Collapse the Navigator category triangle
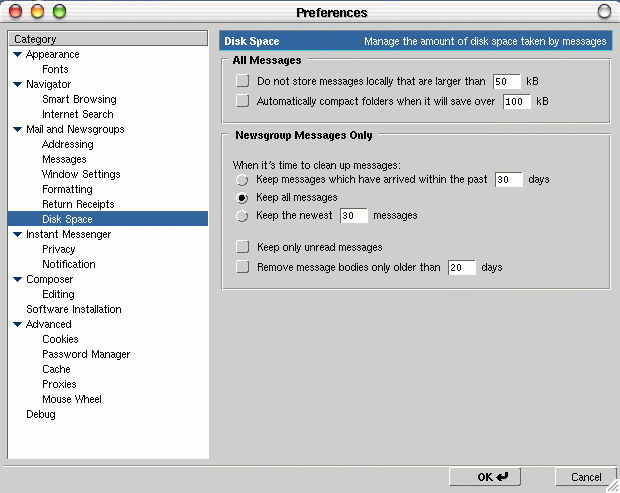 tap(17, 85)
